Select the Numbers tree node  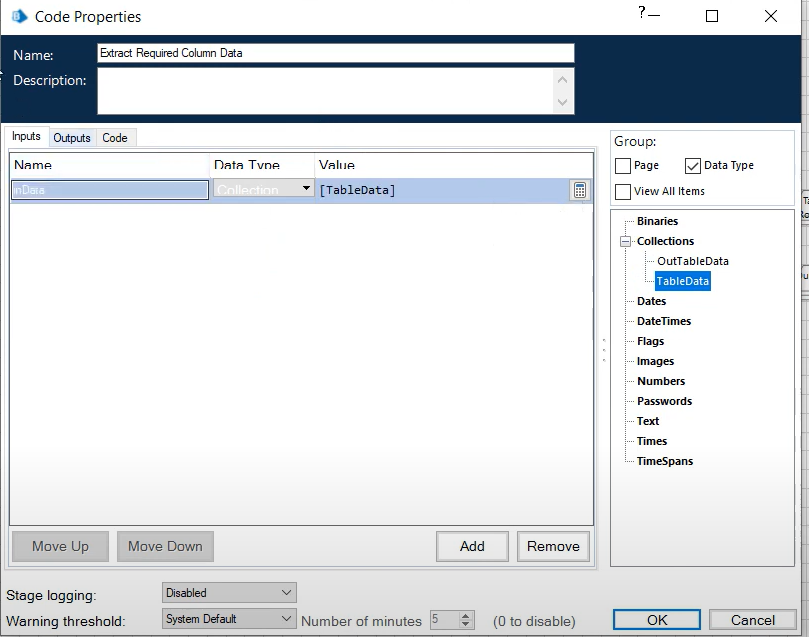point(661,381)
